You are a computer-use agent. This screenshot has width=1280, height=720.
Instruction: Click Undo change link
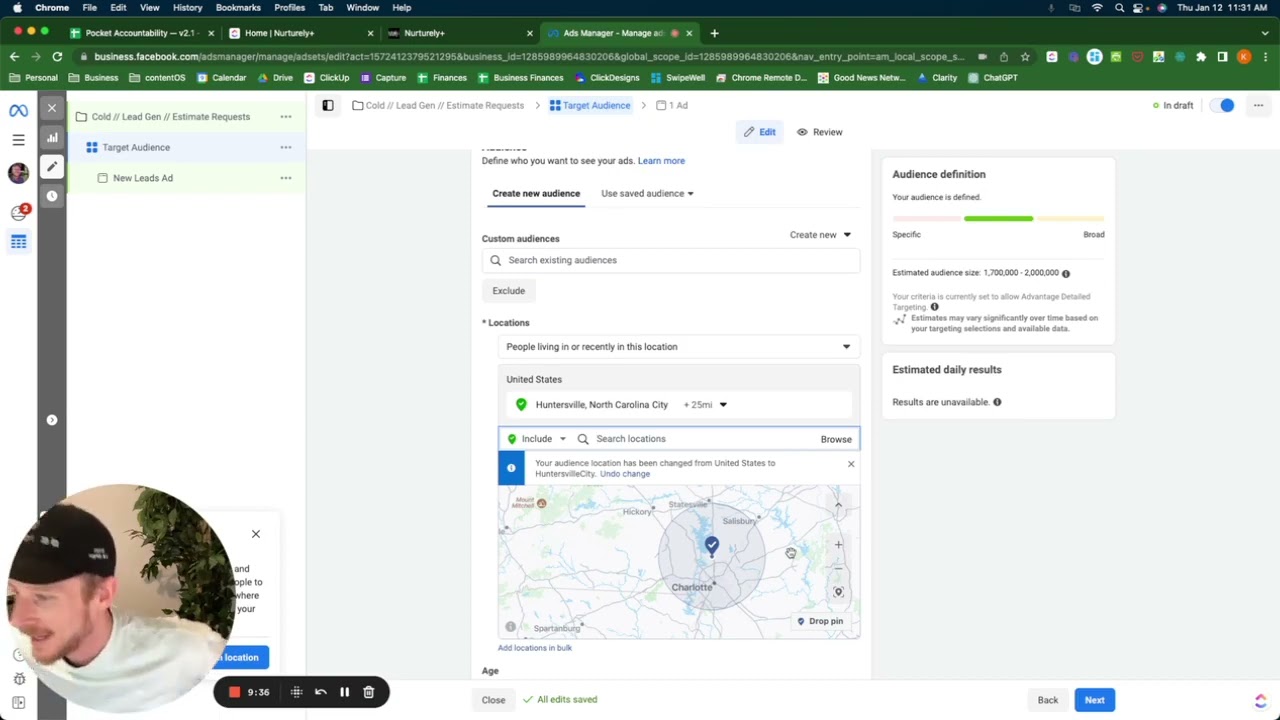625,474
